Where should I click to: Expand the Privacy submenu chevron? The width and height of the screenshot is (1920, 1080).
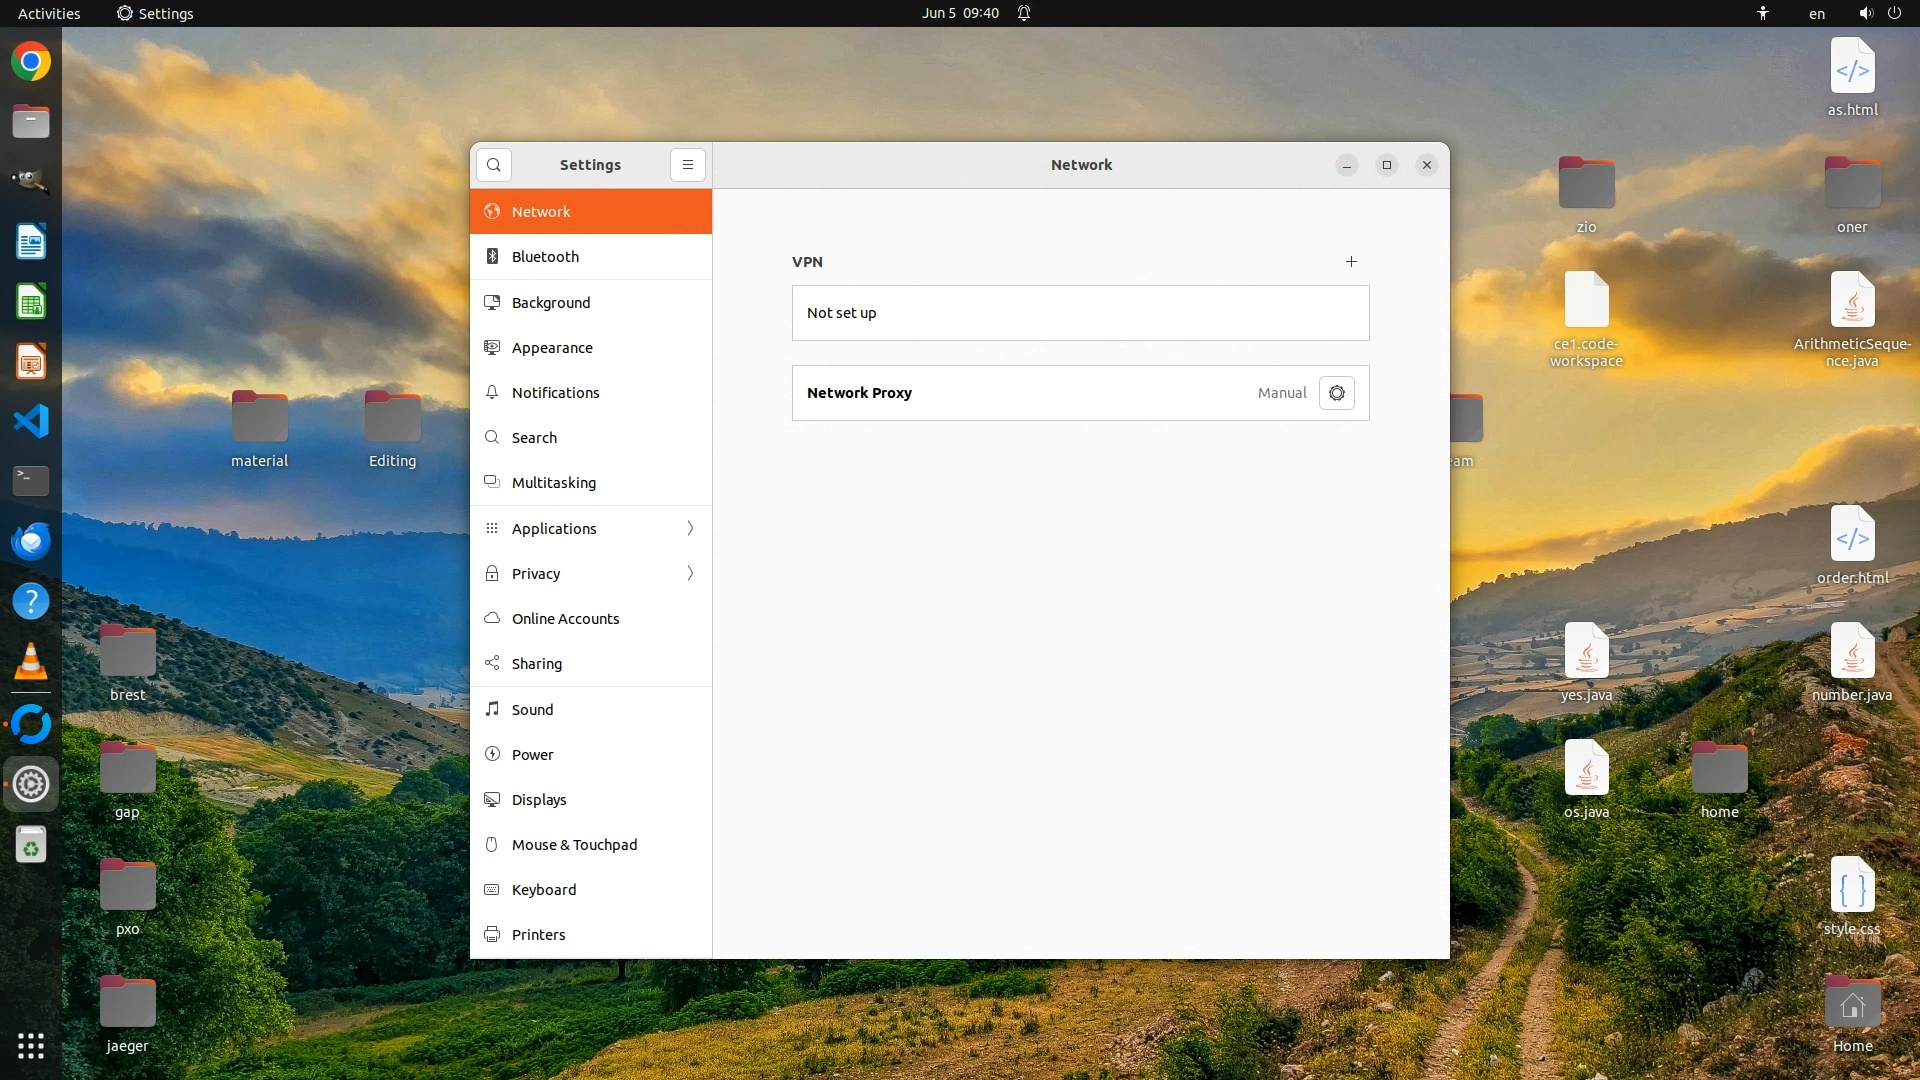point(690,574)
